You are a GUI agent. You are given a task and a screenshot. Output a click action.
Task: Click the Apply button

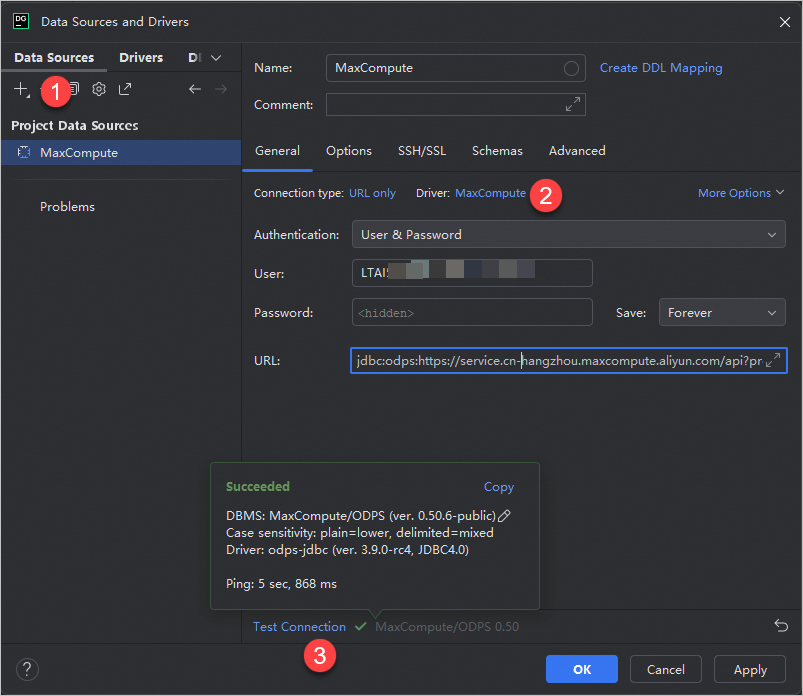coord(749,669)
